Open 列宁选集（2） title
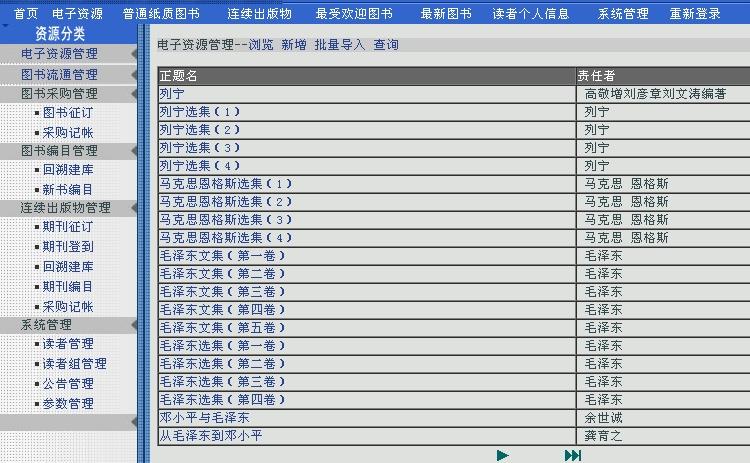 (x=199, y=130)
